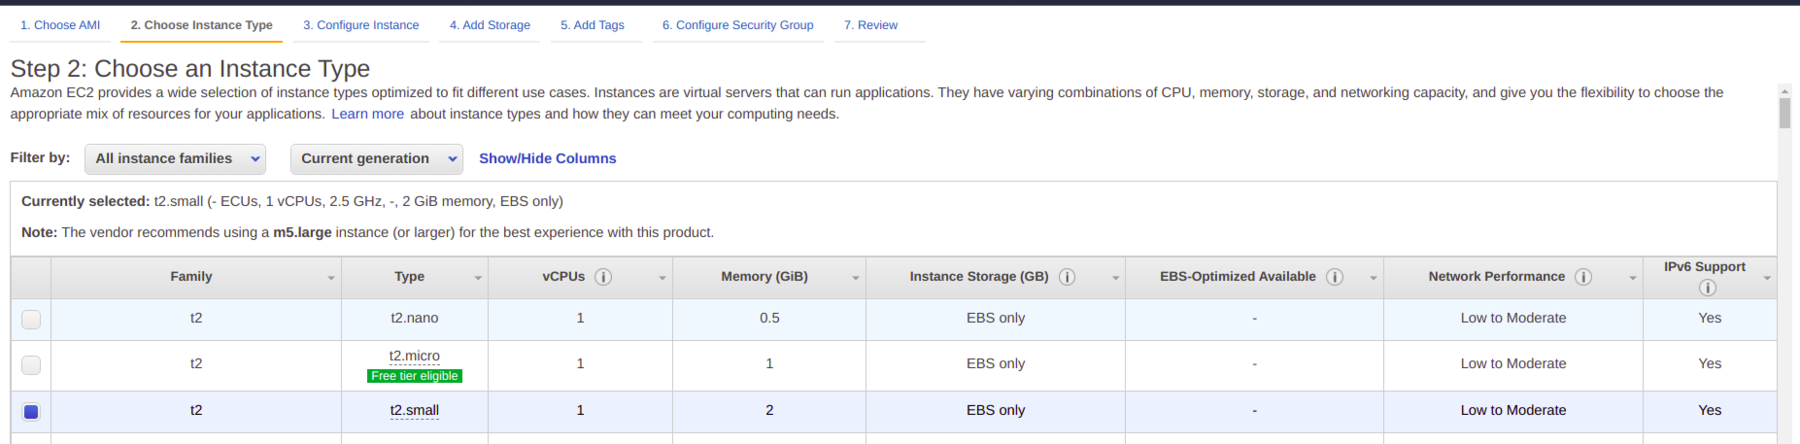1800x444 pixels.
Task: Select the t2.micro instance checkbox
Action: (x=31, y=365)
